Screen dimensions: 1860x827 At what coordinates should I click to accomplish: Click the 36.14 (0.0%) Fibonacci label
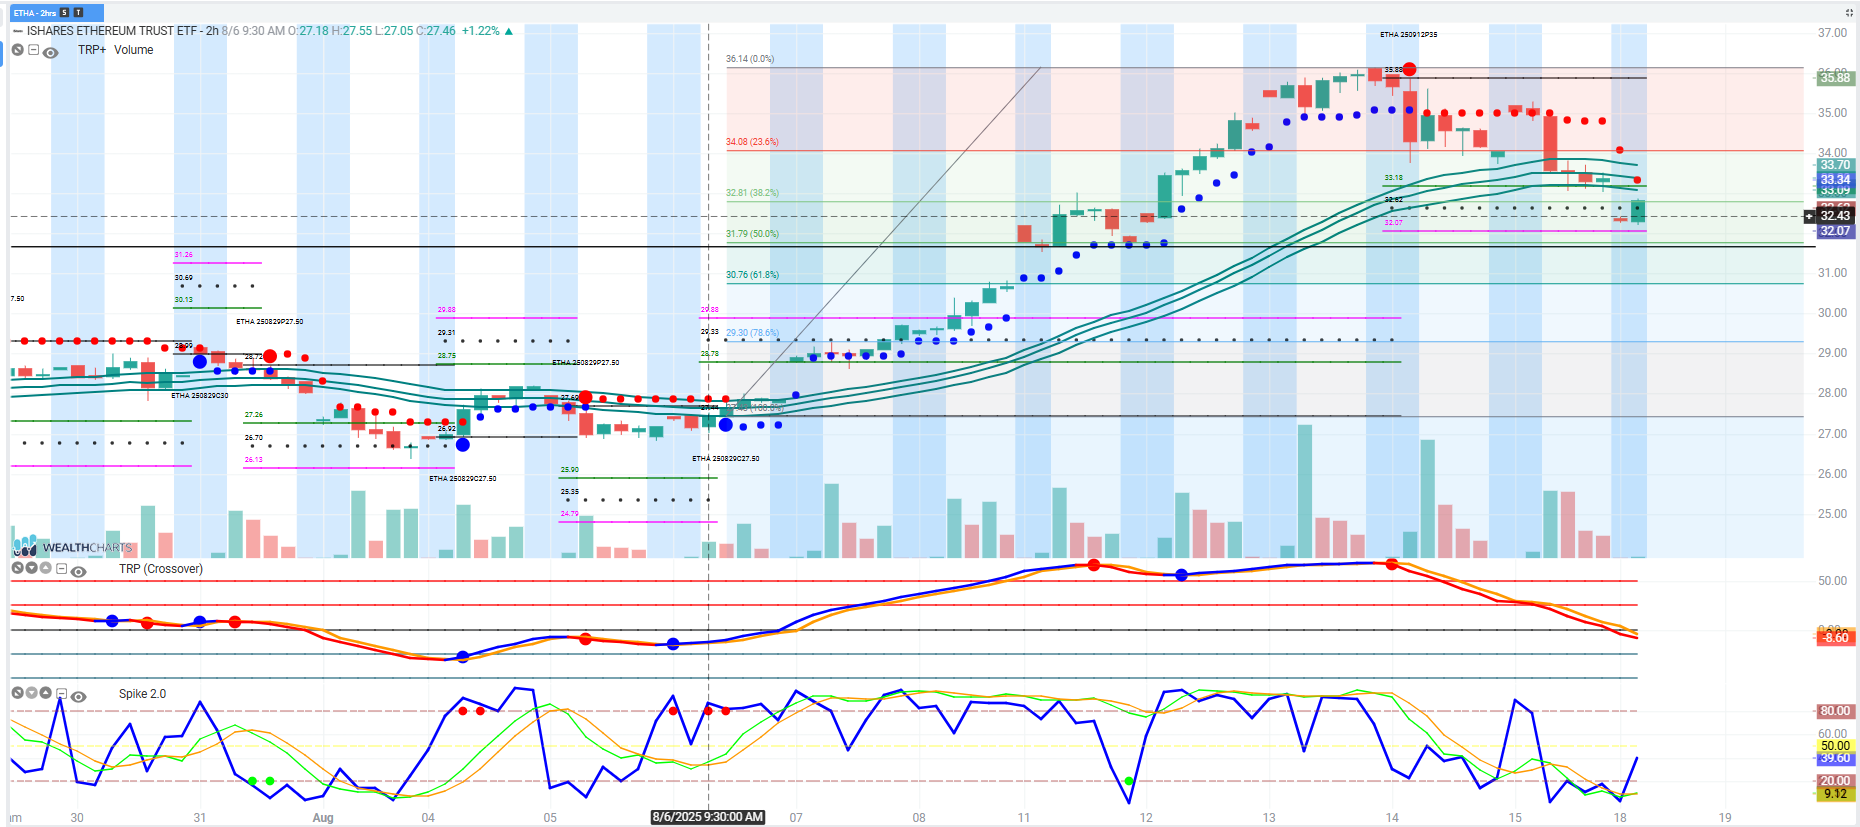point(750,59)
